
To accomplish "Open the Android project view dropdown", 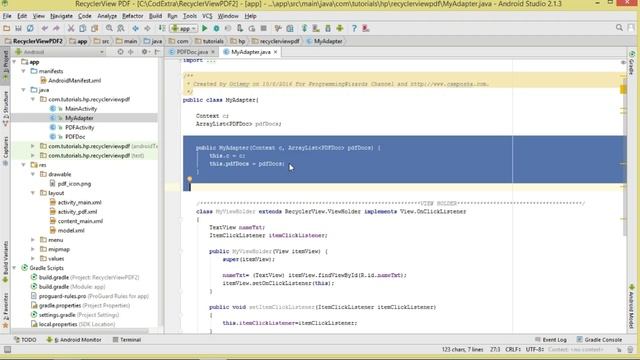I will [x=59, y=52].
